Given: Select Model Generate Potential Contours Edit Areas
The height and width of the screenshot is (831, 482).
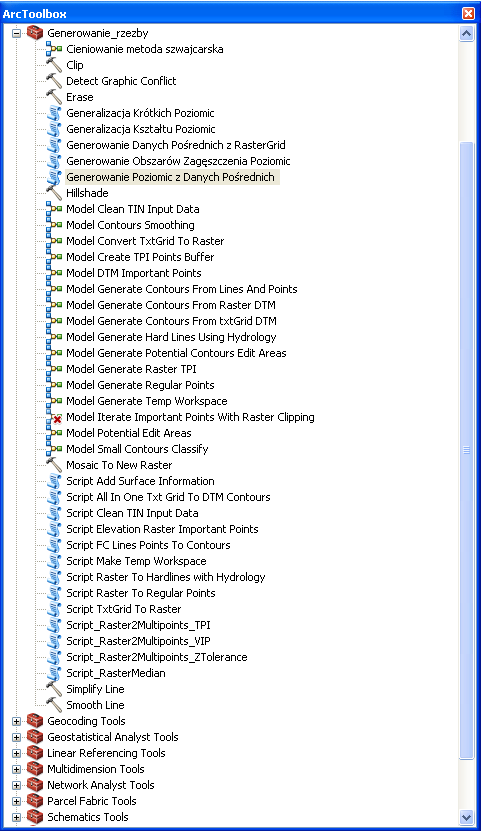Looking at the screenshot, I should 176,353.
